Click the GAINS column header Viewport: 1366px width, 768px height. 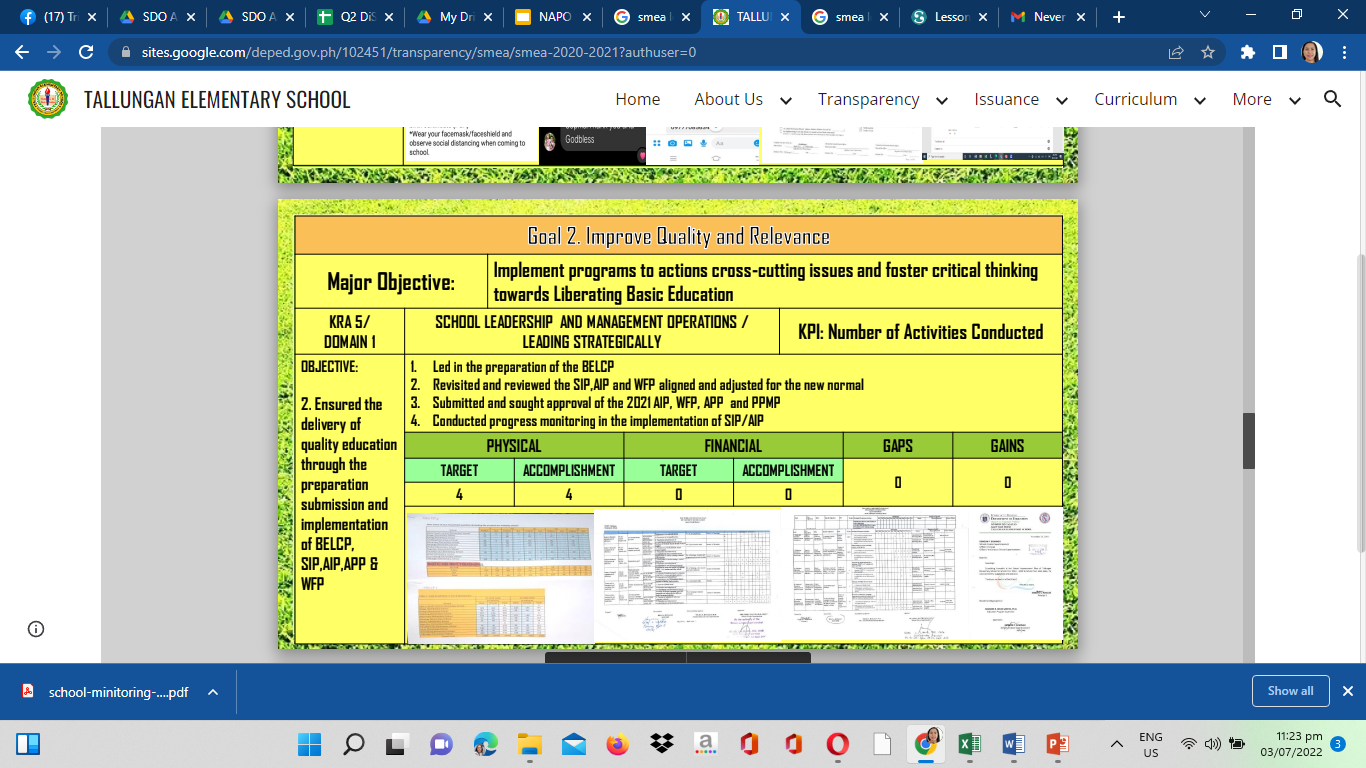click(x=1007, y=446)
